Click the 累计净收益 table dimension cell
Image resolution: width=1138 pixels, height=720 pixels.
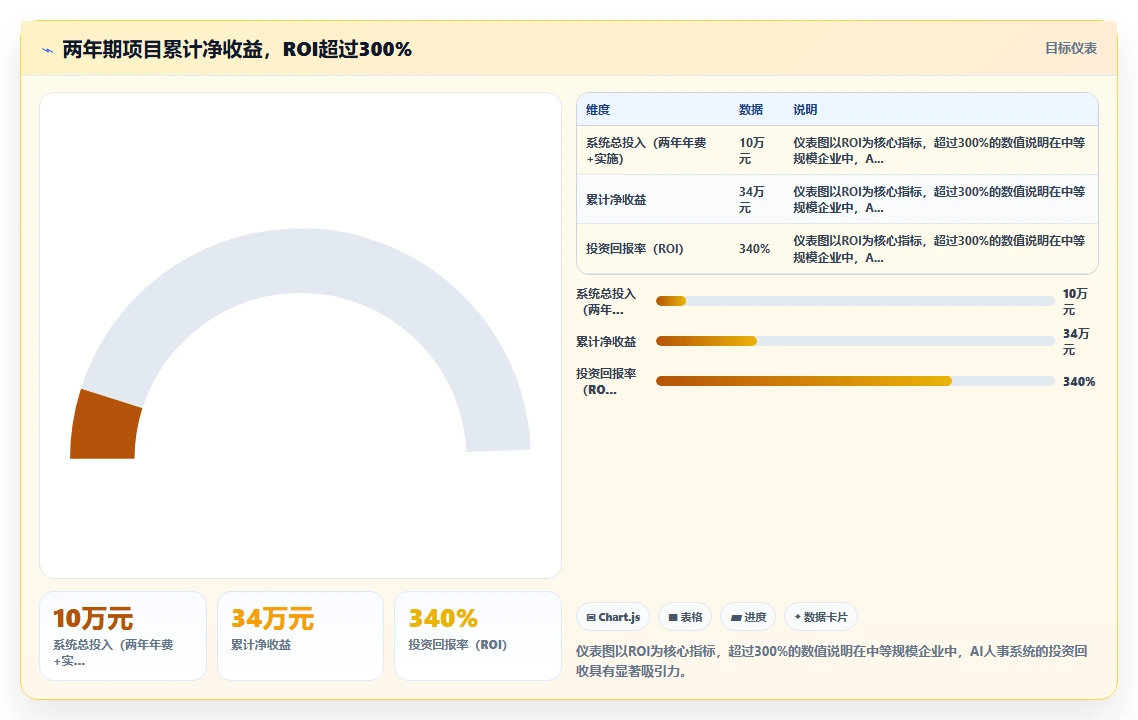point(653,200)
